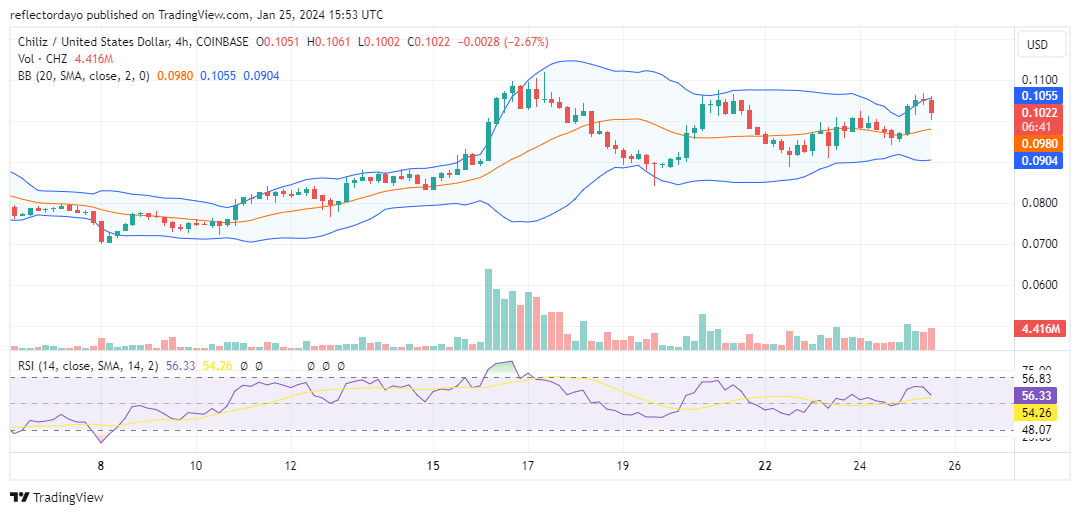Viewport: 1080px width, 515px height.
Task: Click the 0.0800 price axis value
Action: point(1037,203)
